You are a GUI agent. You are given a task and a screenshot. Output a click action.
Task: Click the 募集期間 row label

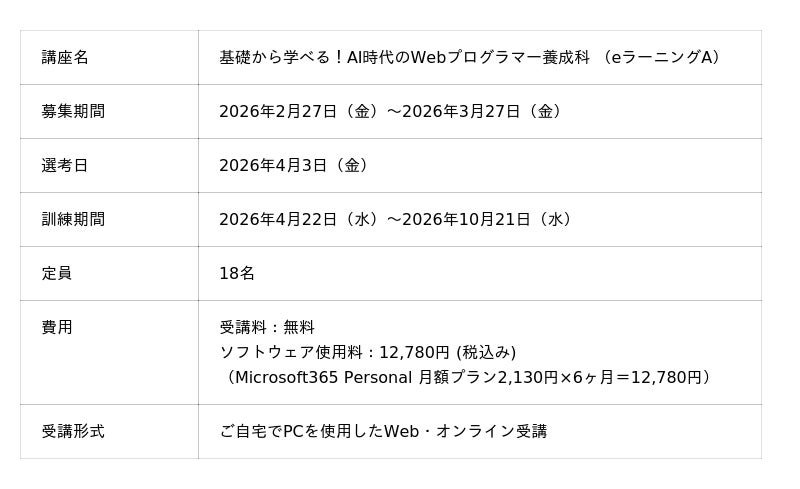coord(73,112)
